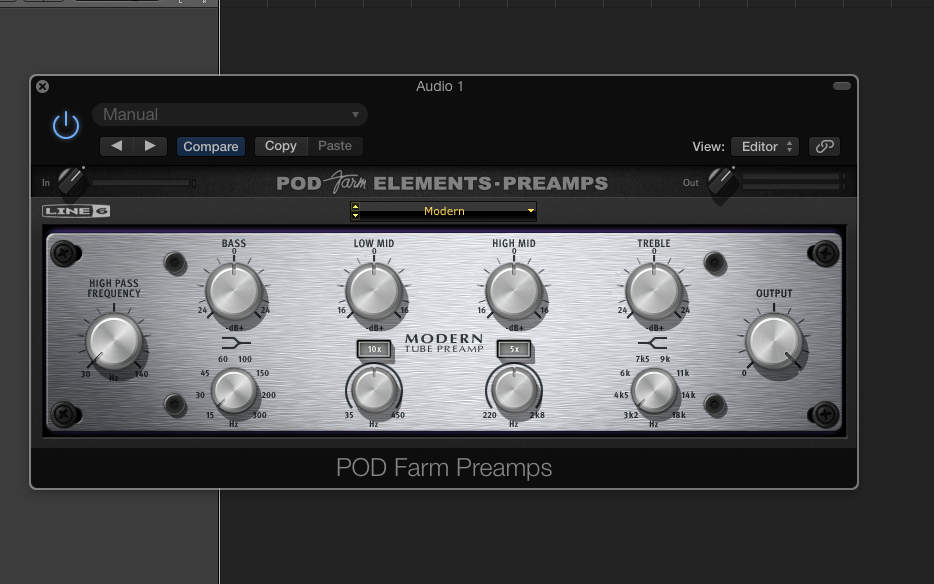Click the Copy button
This screenshot has height=584, width=934.
point(281,146)
